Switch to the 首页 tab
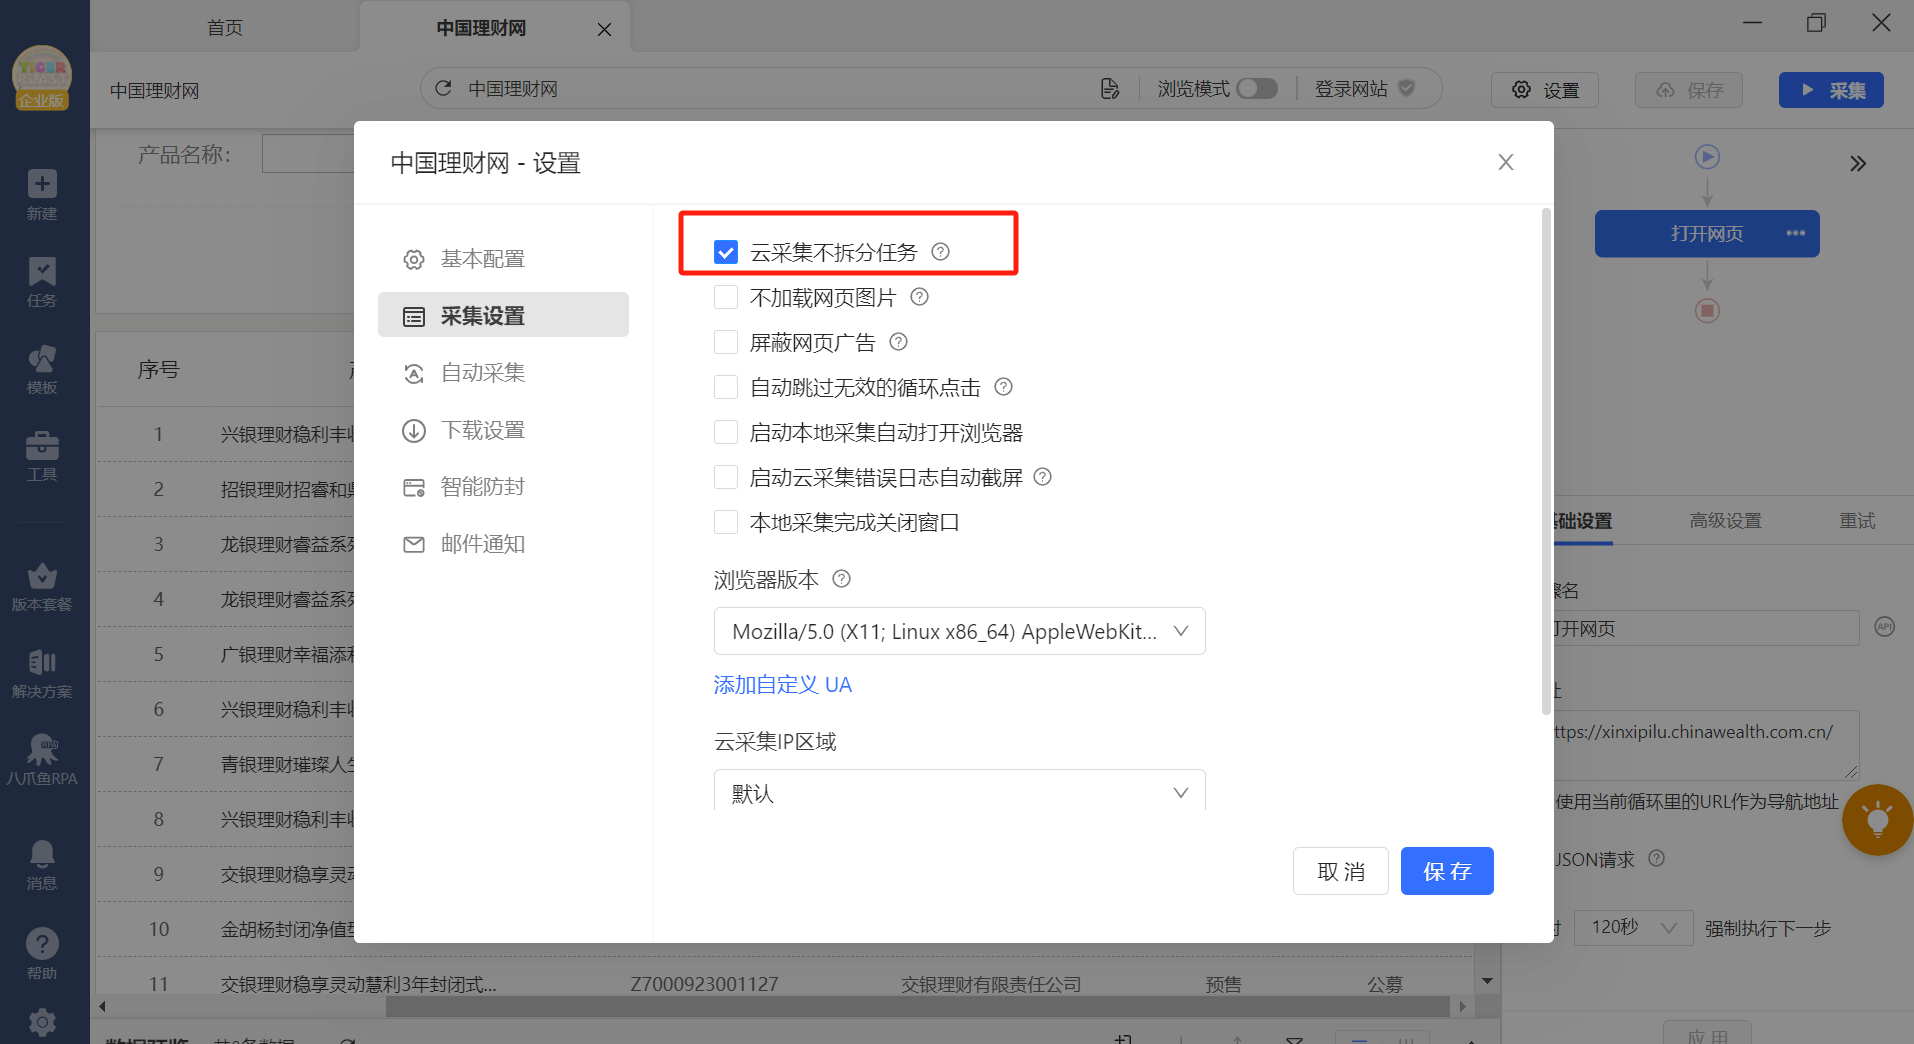 click(x=225, y=28)
